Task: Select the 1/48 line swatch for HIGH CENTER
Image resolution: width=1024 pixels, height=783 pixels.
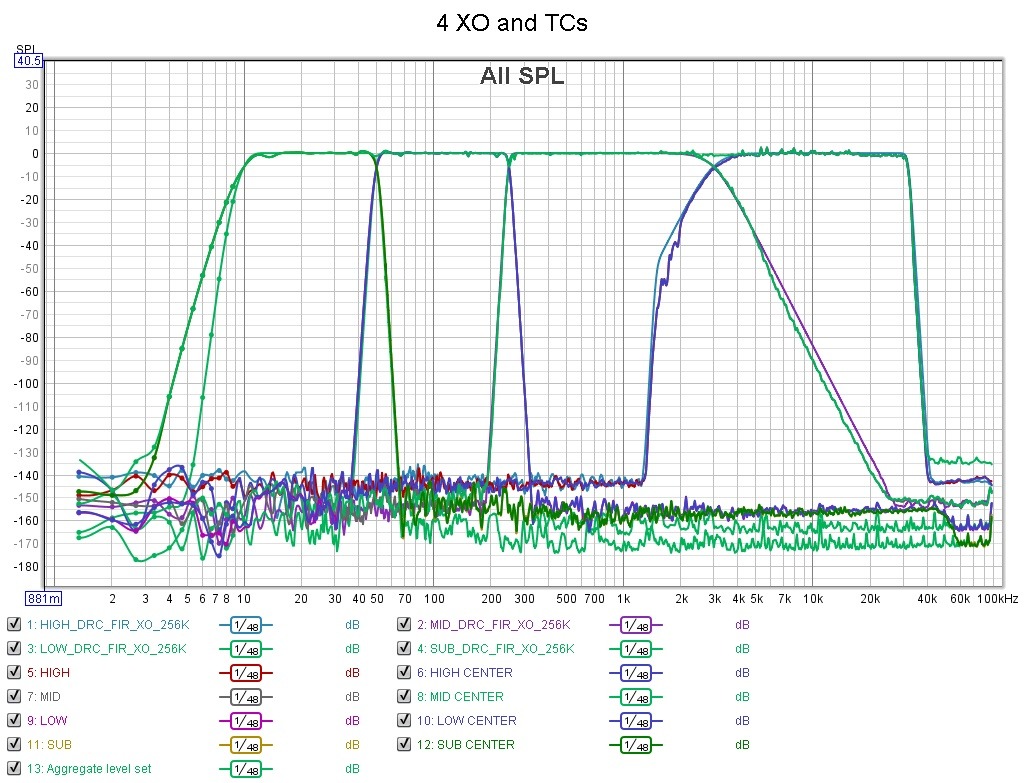Action: click(636, 673)
